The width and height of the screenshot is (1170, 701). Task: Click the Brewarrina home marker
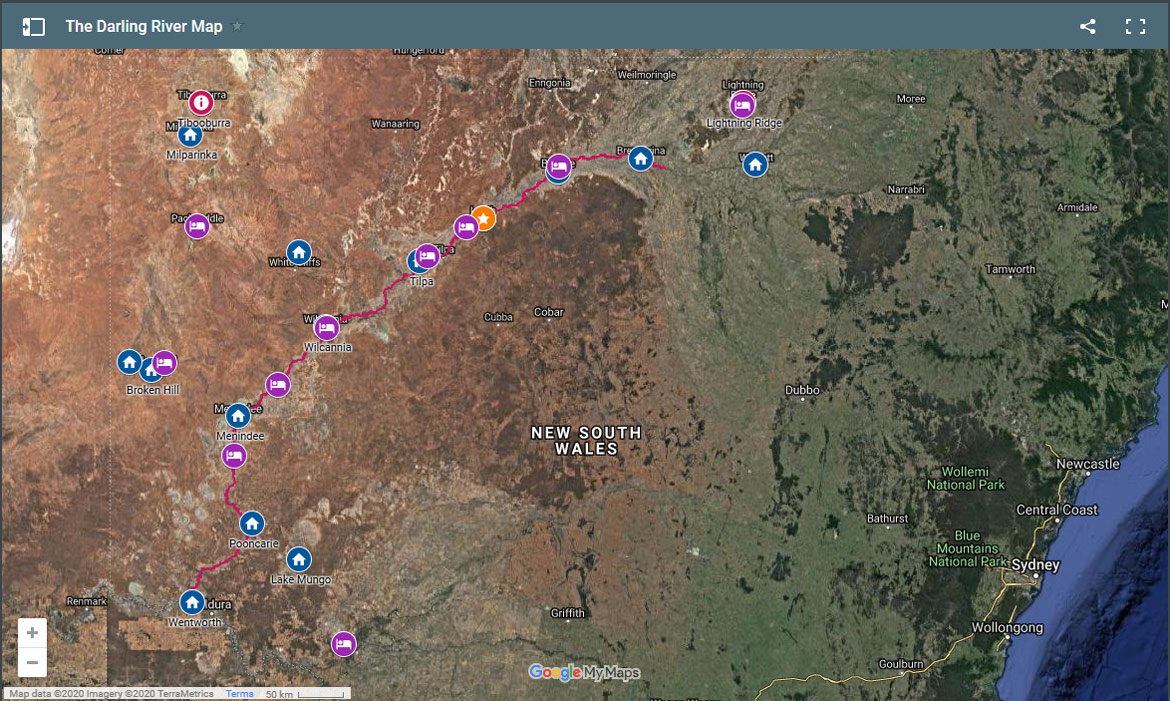tap(640, 158)
